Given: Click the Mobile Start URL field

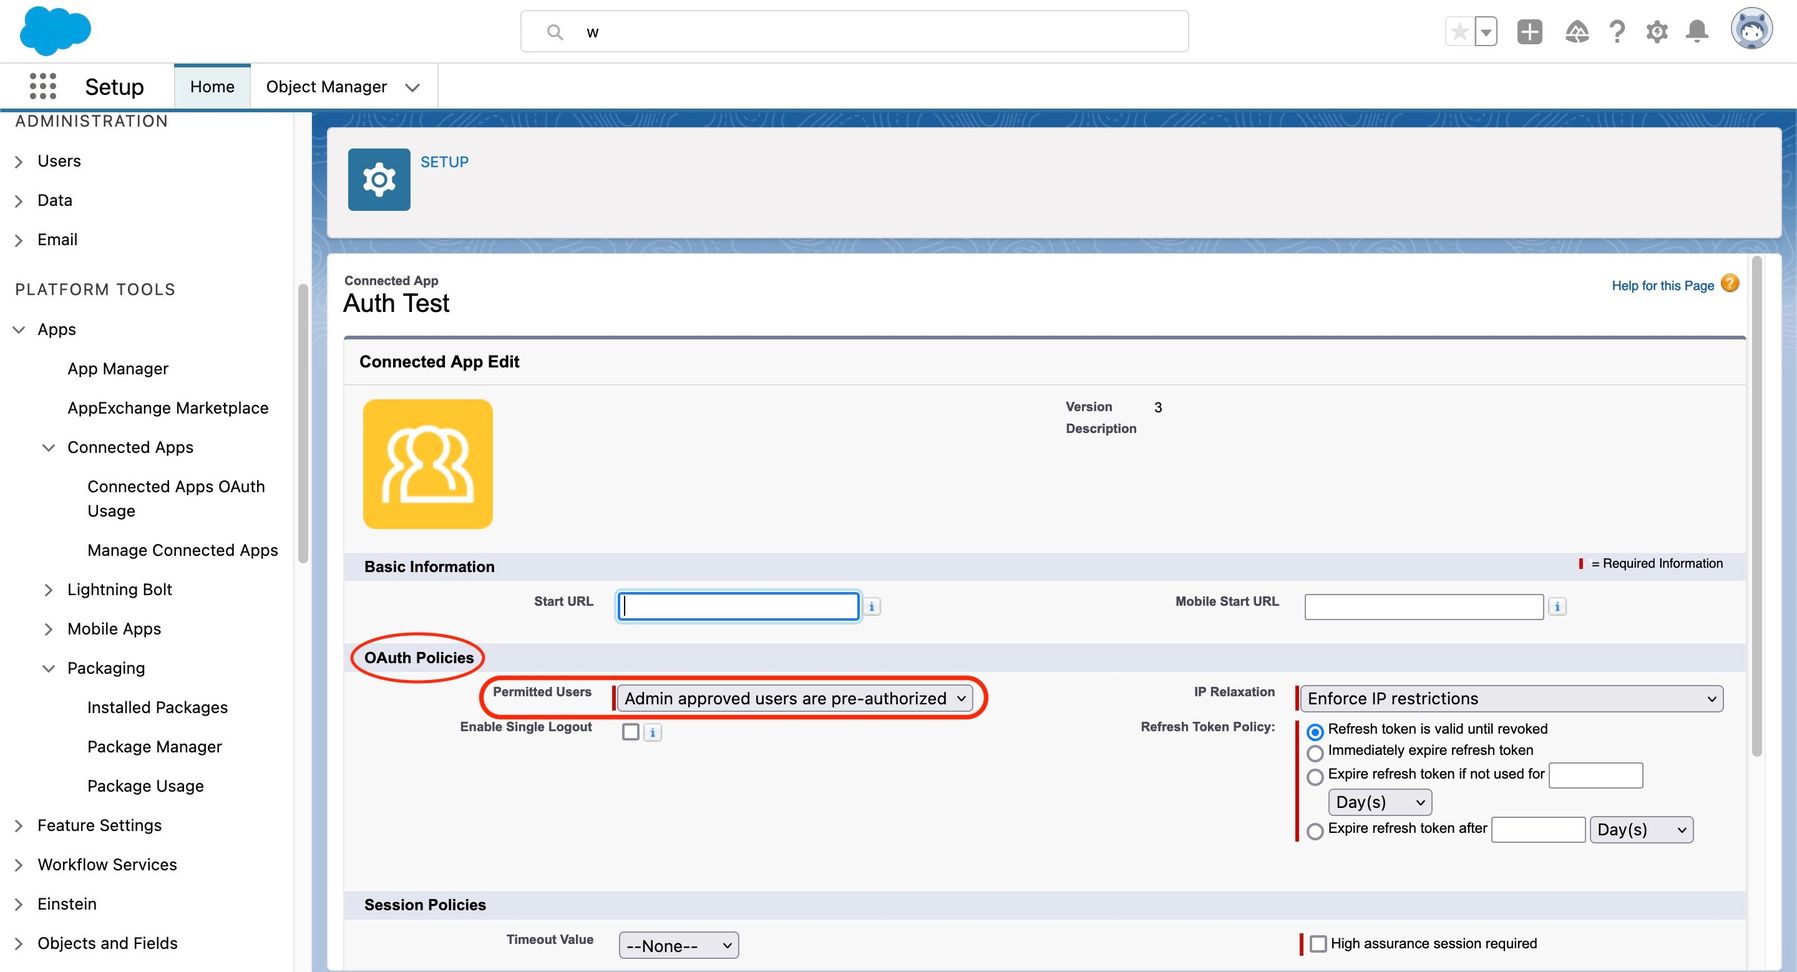Looking at the screenshot, I should point(1423,607).
